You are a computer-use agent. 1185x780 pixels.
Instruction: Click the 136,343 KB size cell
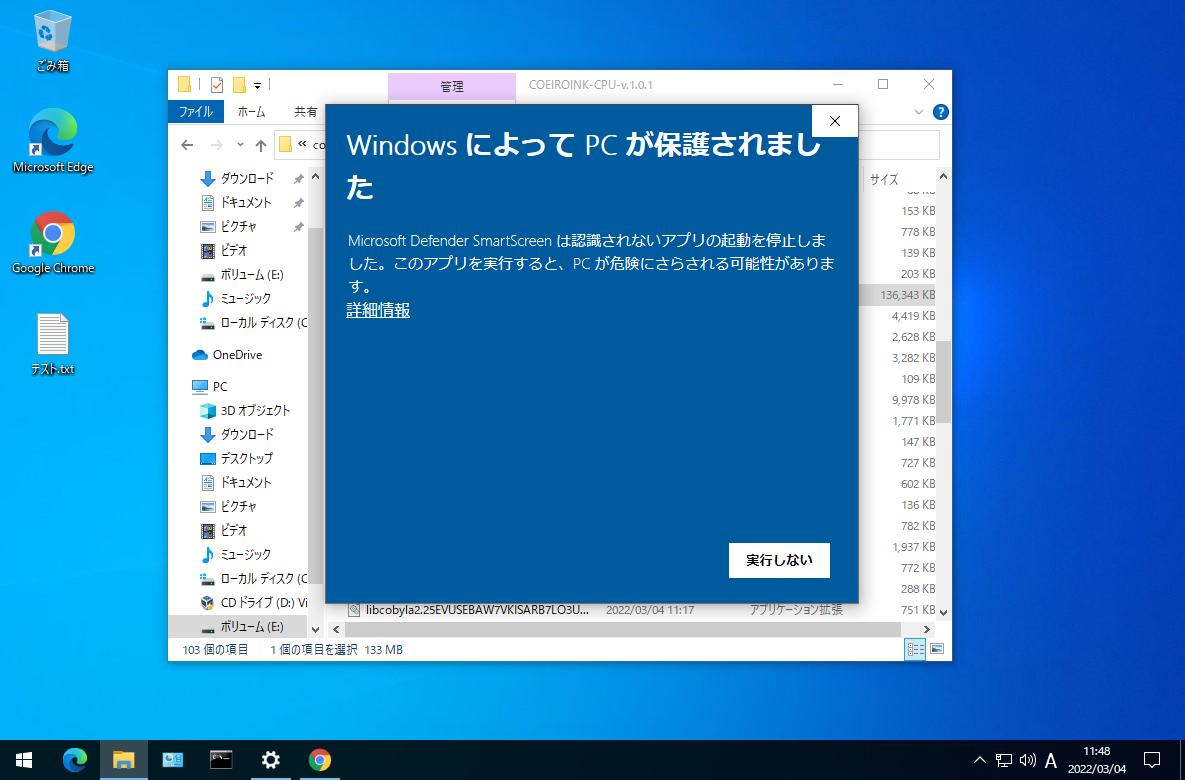pos(907,295)
